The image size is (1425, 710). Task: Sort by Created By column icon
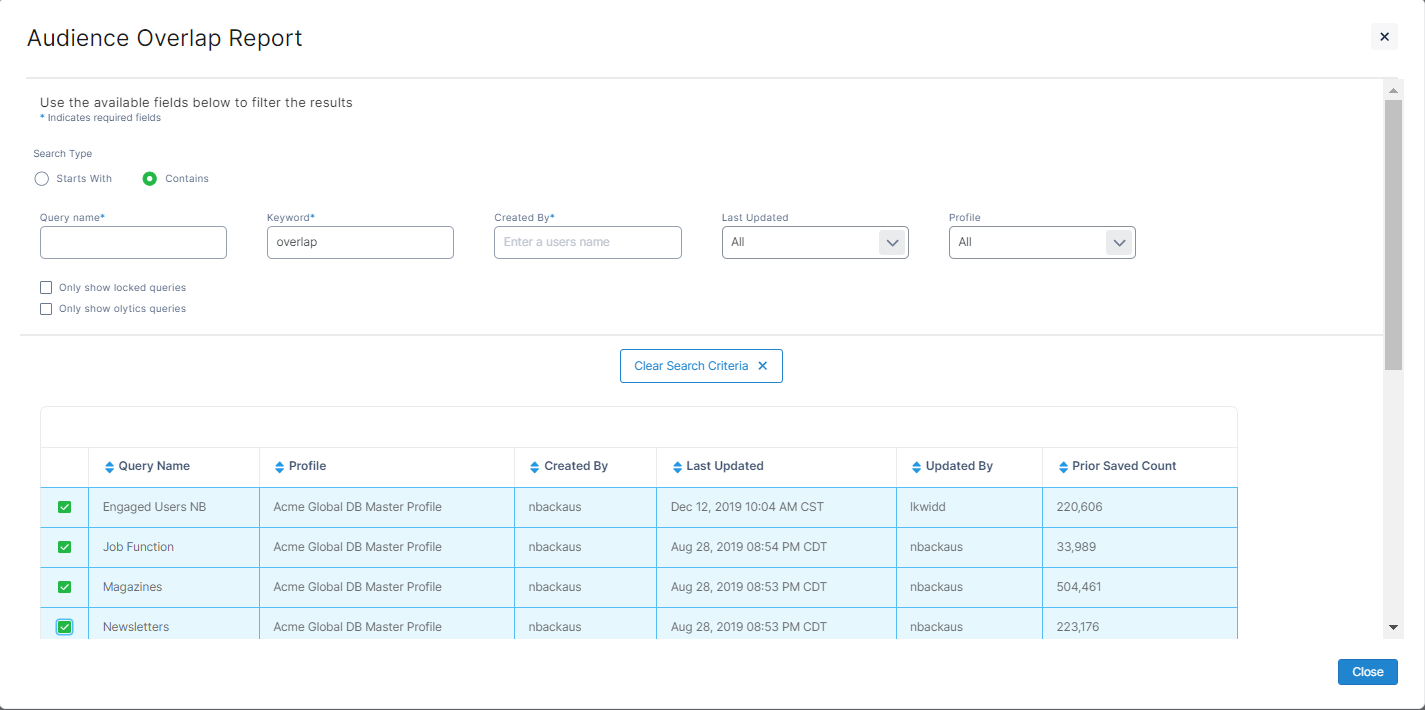tap(535, 467)
